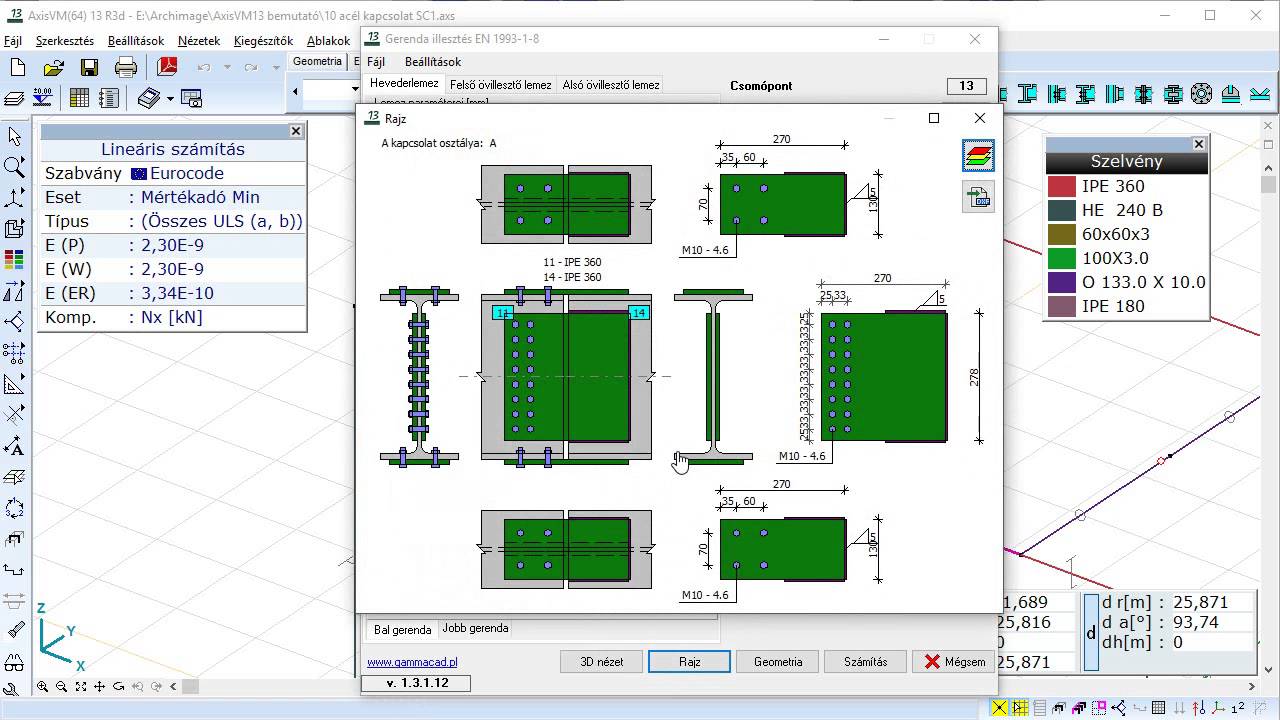This screenshot has width=1280, height=720.
Task: Open the dropdown arrow beside layer book icon
Action: click(171, 98)
